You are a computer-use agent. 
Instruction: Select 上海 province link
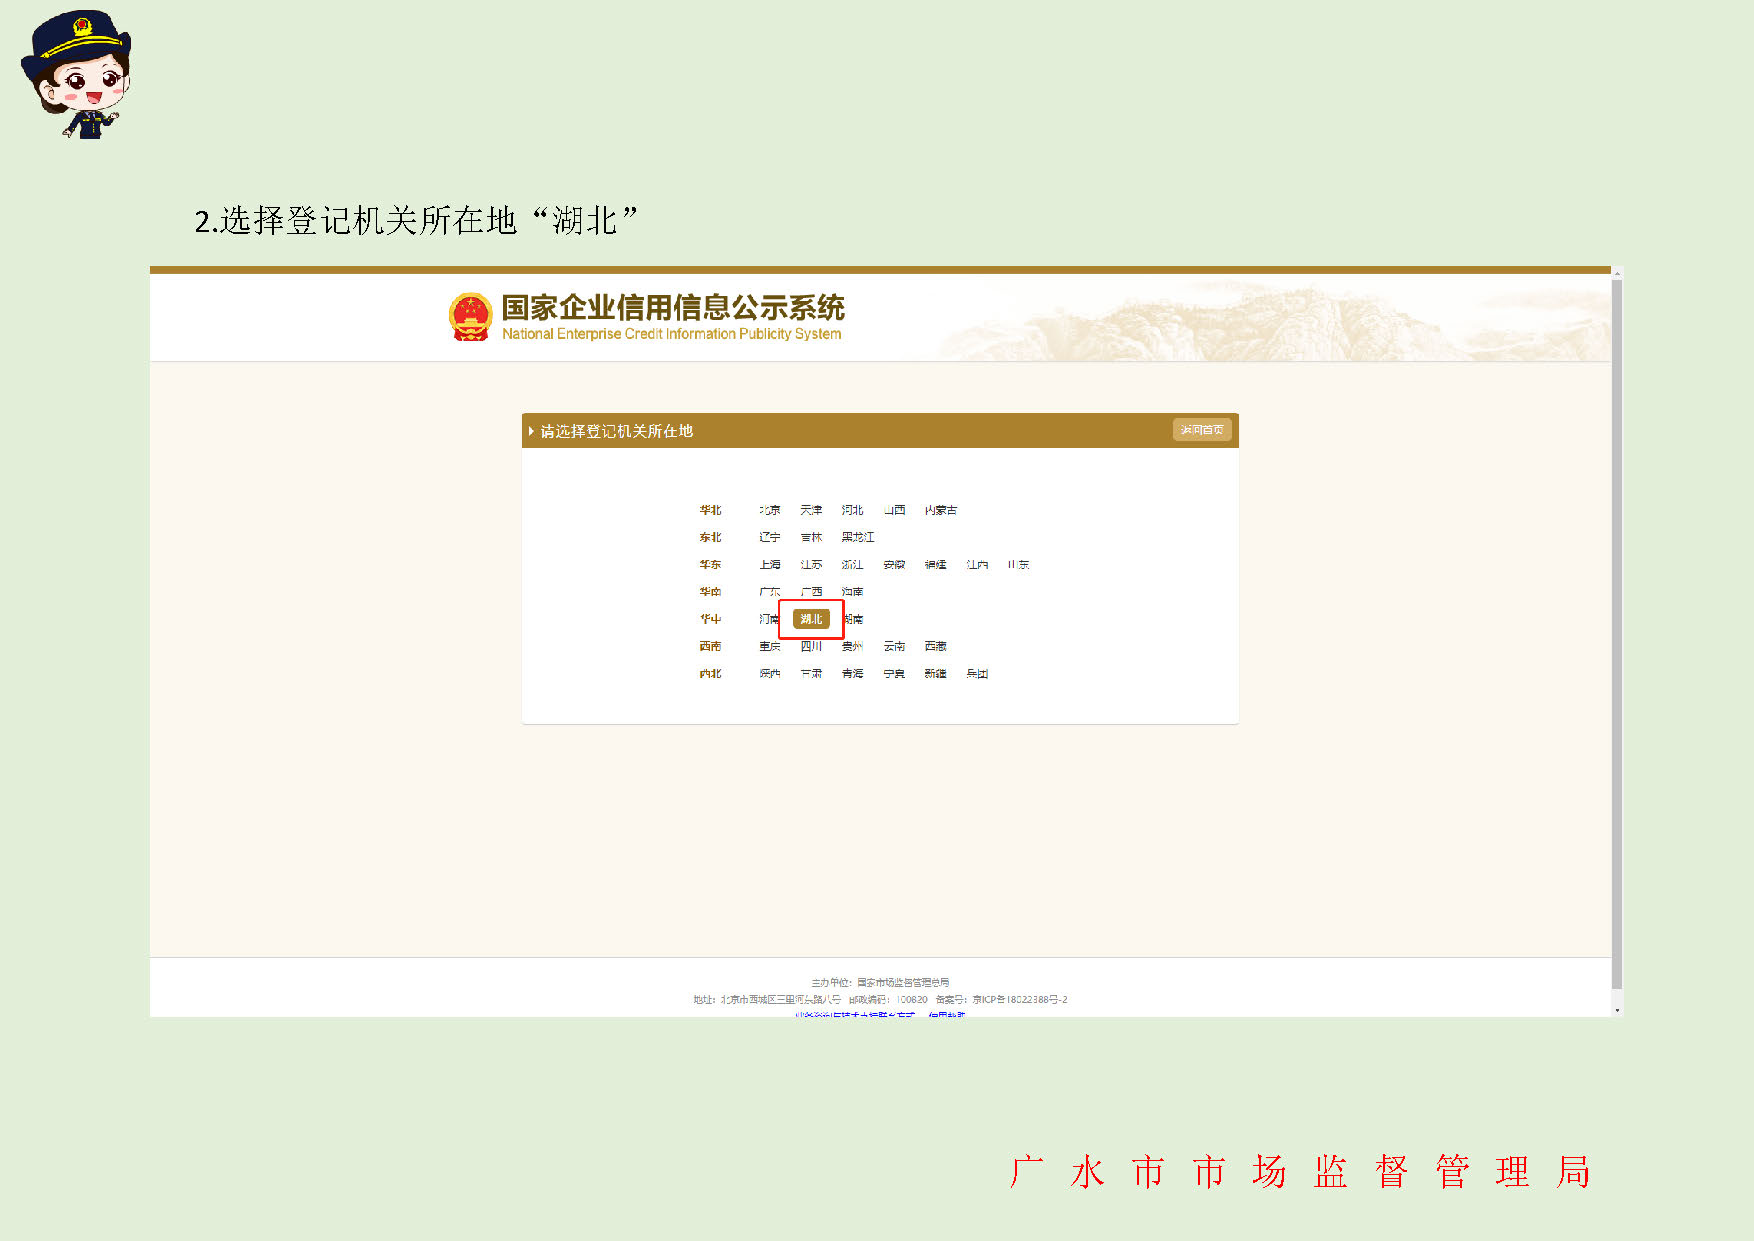tap(769, 565)
